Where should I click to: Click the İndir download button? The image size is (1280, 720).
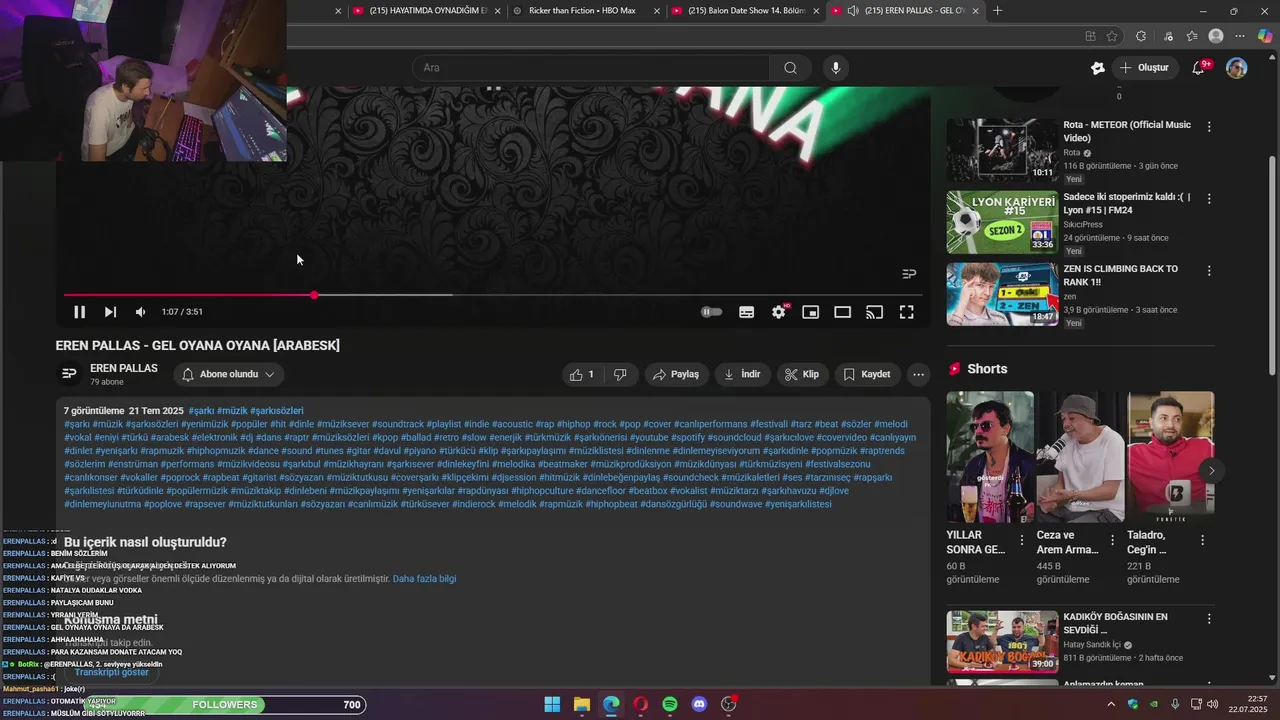(x=743, y=374)
